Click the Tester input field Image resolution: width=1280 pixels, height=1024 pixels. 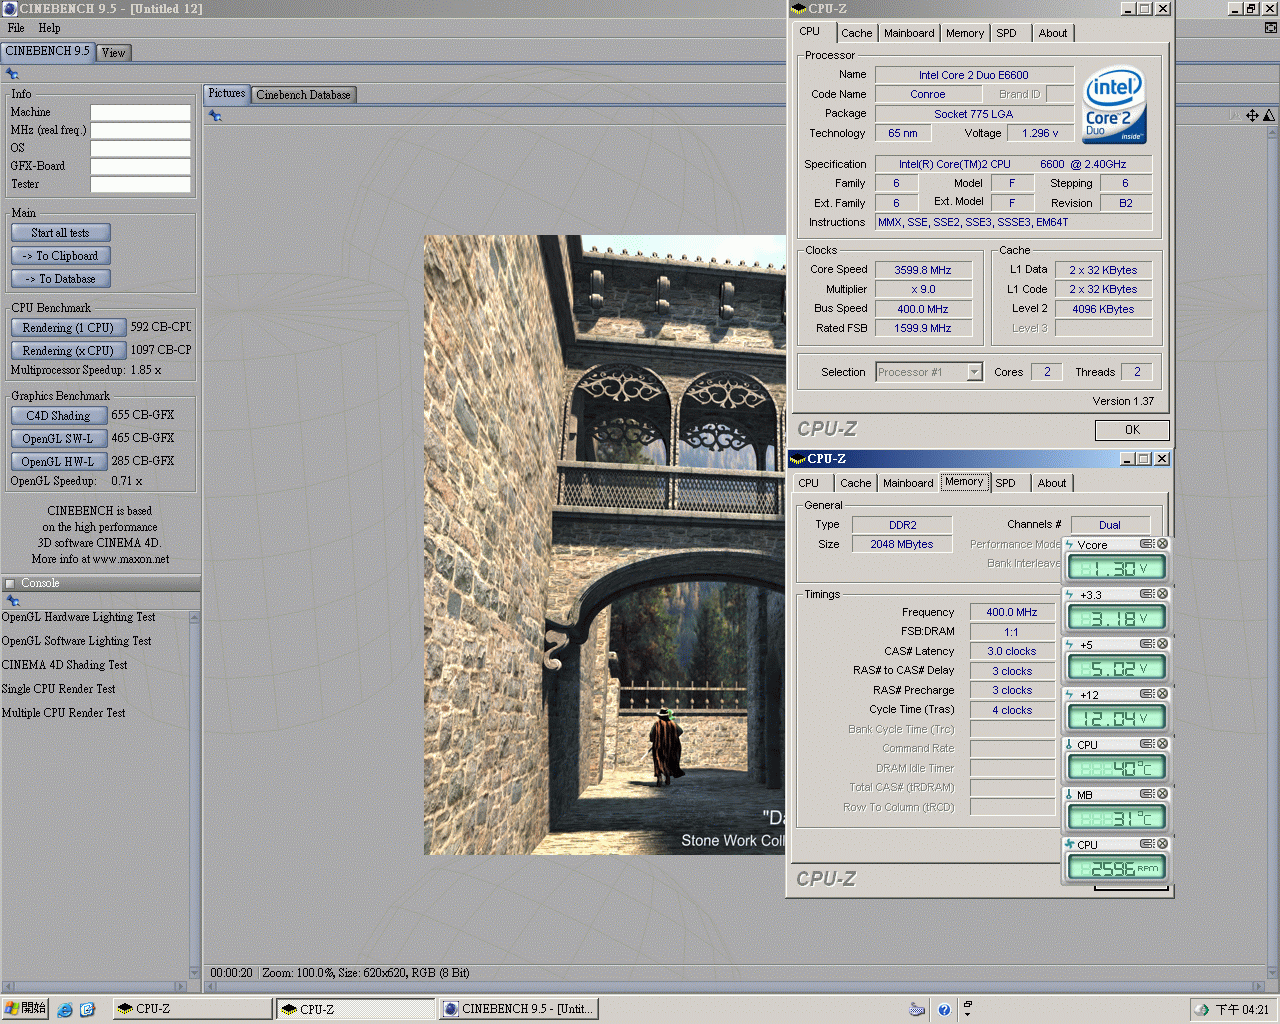140,184
